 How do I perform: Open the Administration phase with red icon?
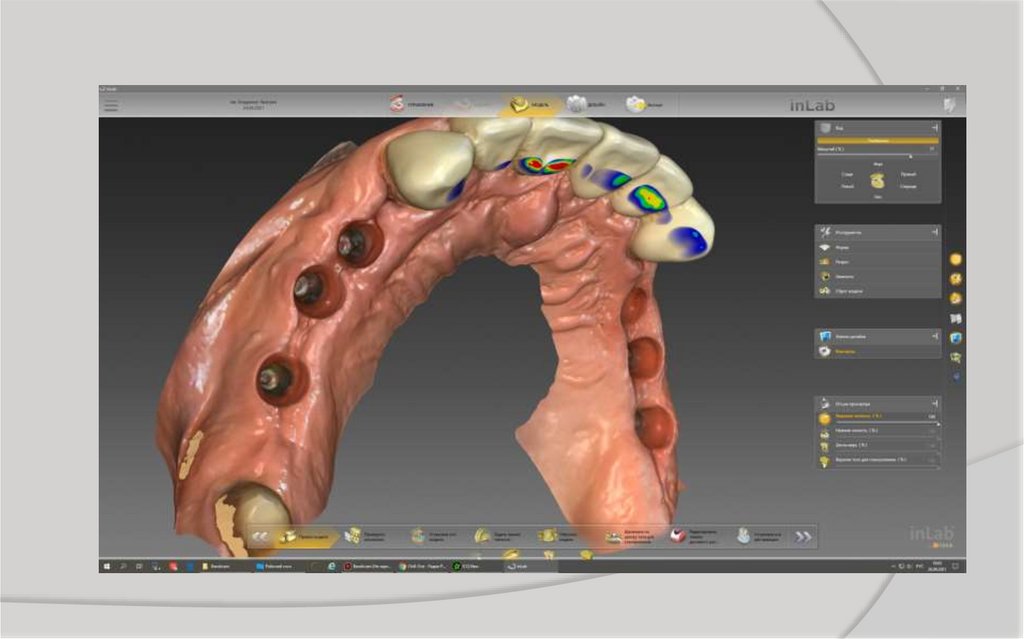coord(411,104)
